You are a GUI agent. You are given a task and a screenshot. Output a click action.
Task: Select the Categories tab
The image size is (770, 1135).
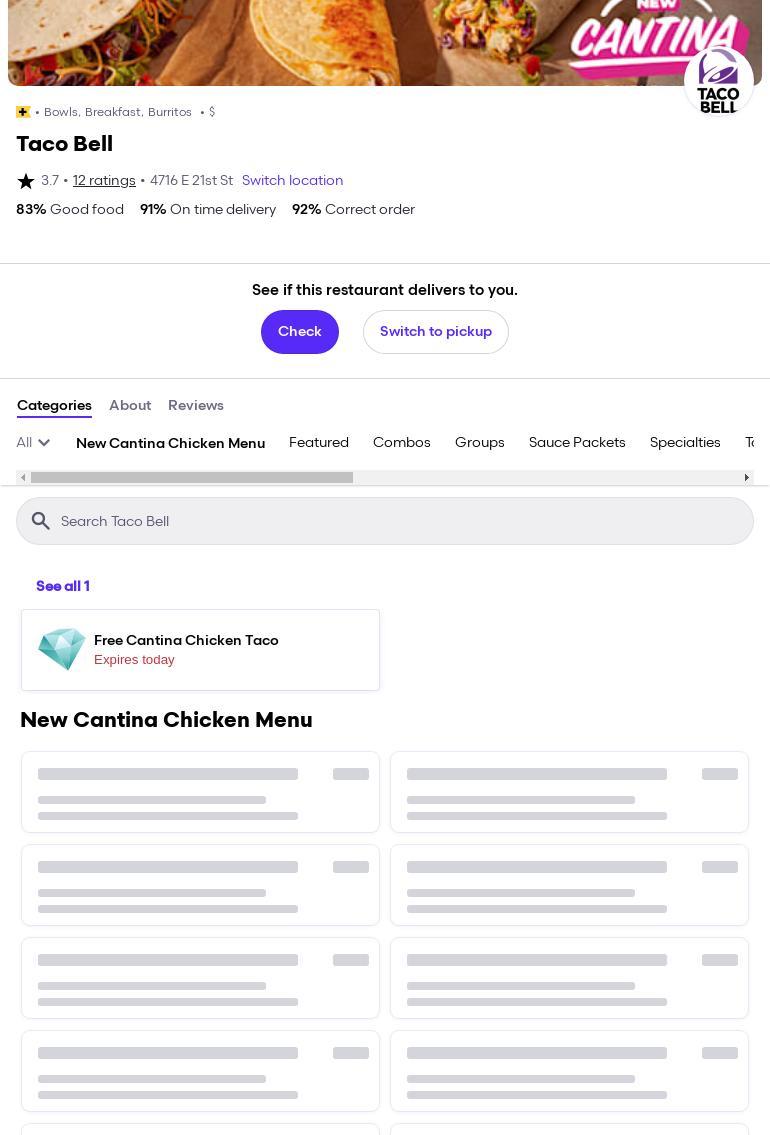[x=54, y=406]
